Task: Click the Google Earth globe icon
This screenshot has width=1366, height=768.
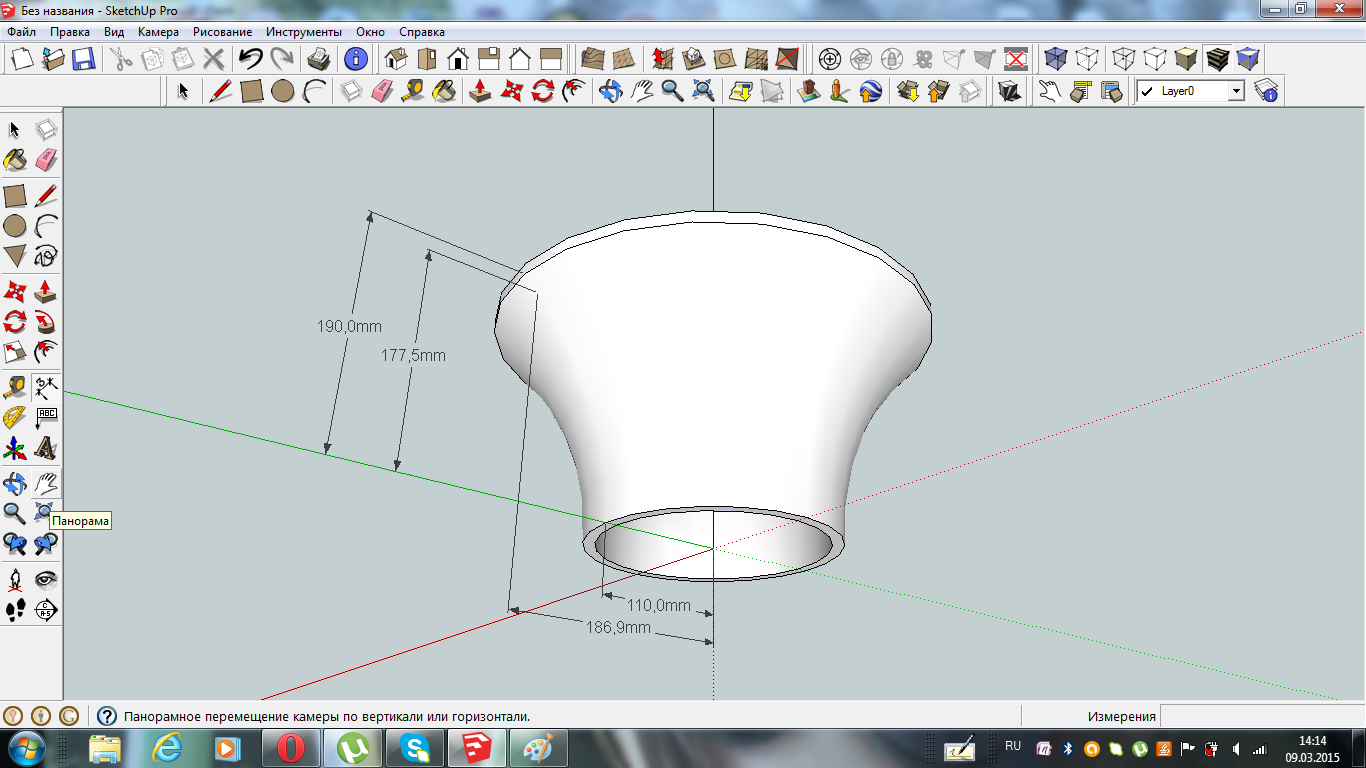Action: [870, 92]
